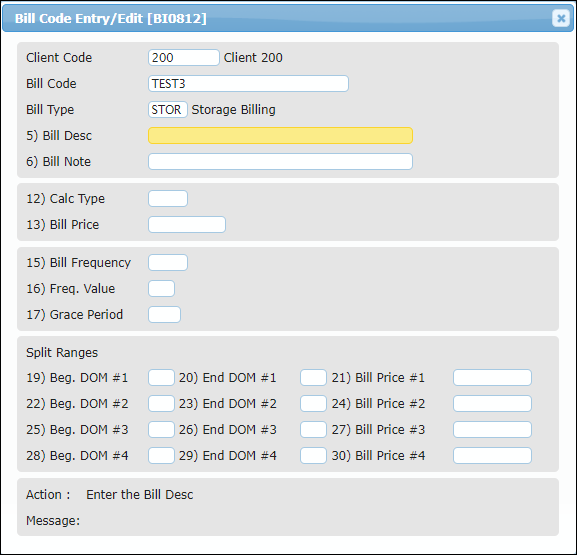Click the 'Message:' label
Image resolution: width=577 pixels, height=555 pixels.
(x=53, y=521)
